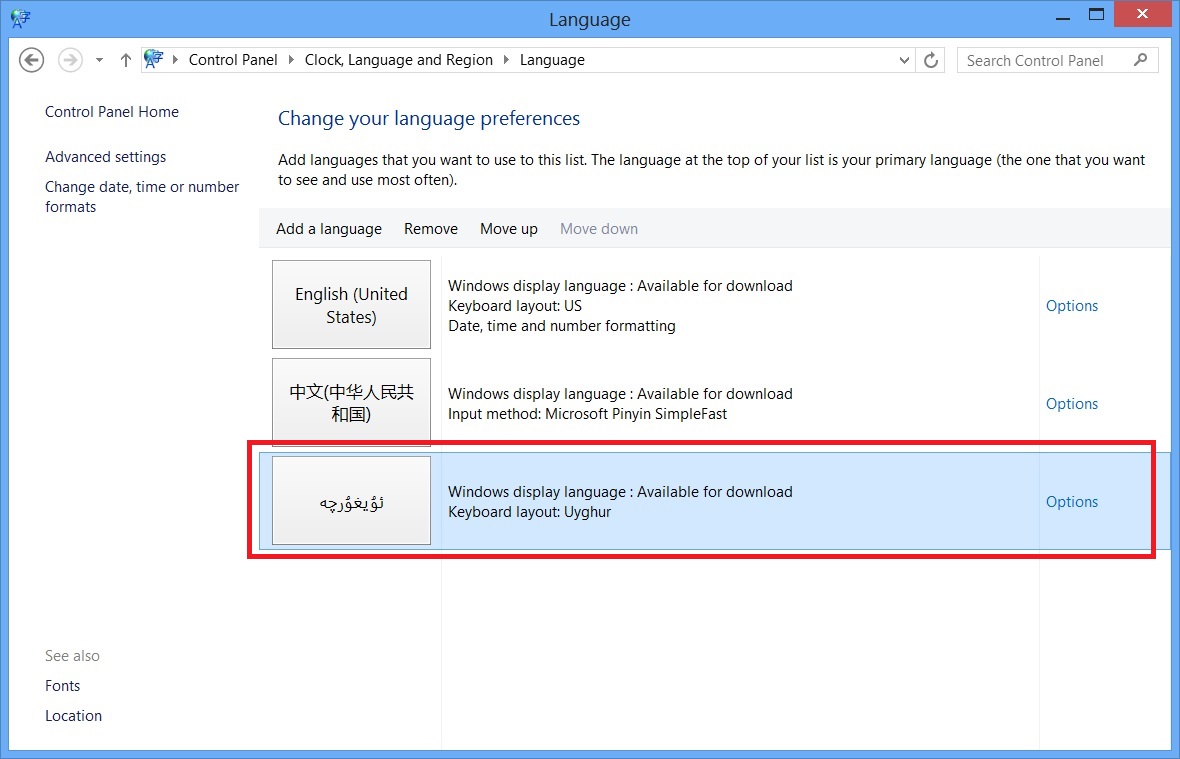Click 'Keyboard layout: Uyghur' text
This screenshot has width=1180, height=759.
[529, 512]
